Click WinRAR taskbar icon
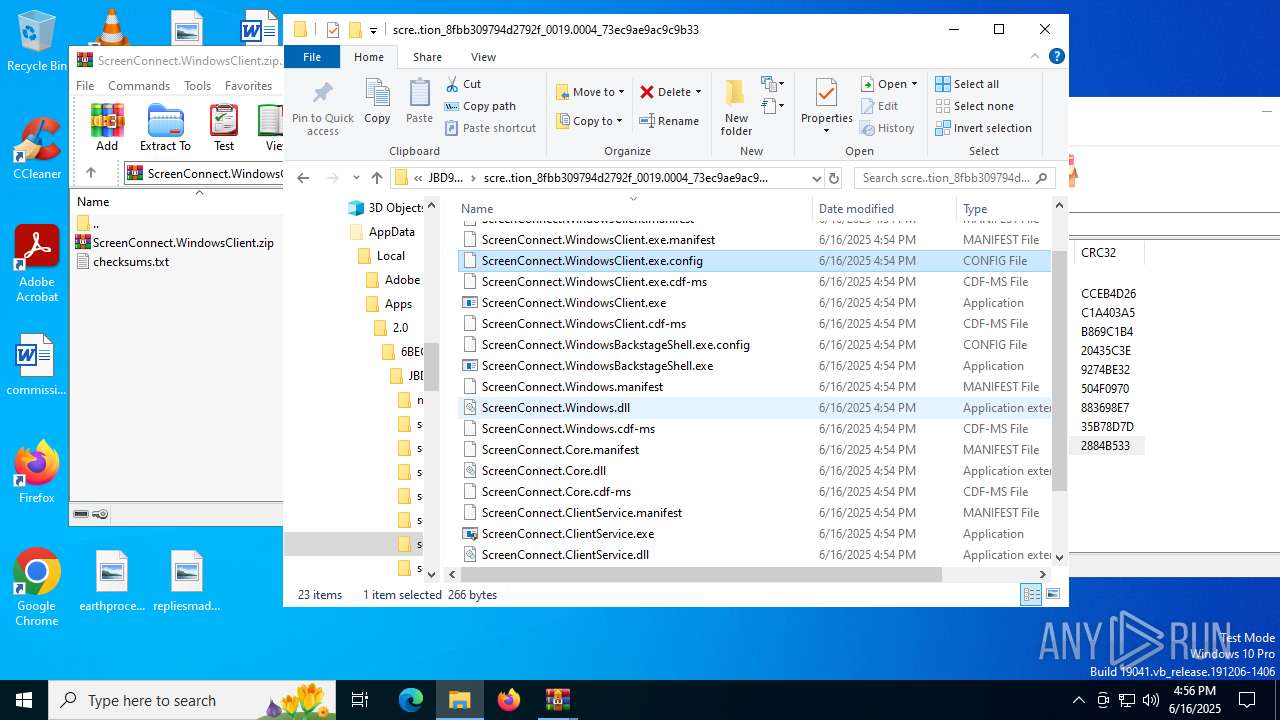1280x720 pixels. [557, 700]
